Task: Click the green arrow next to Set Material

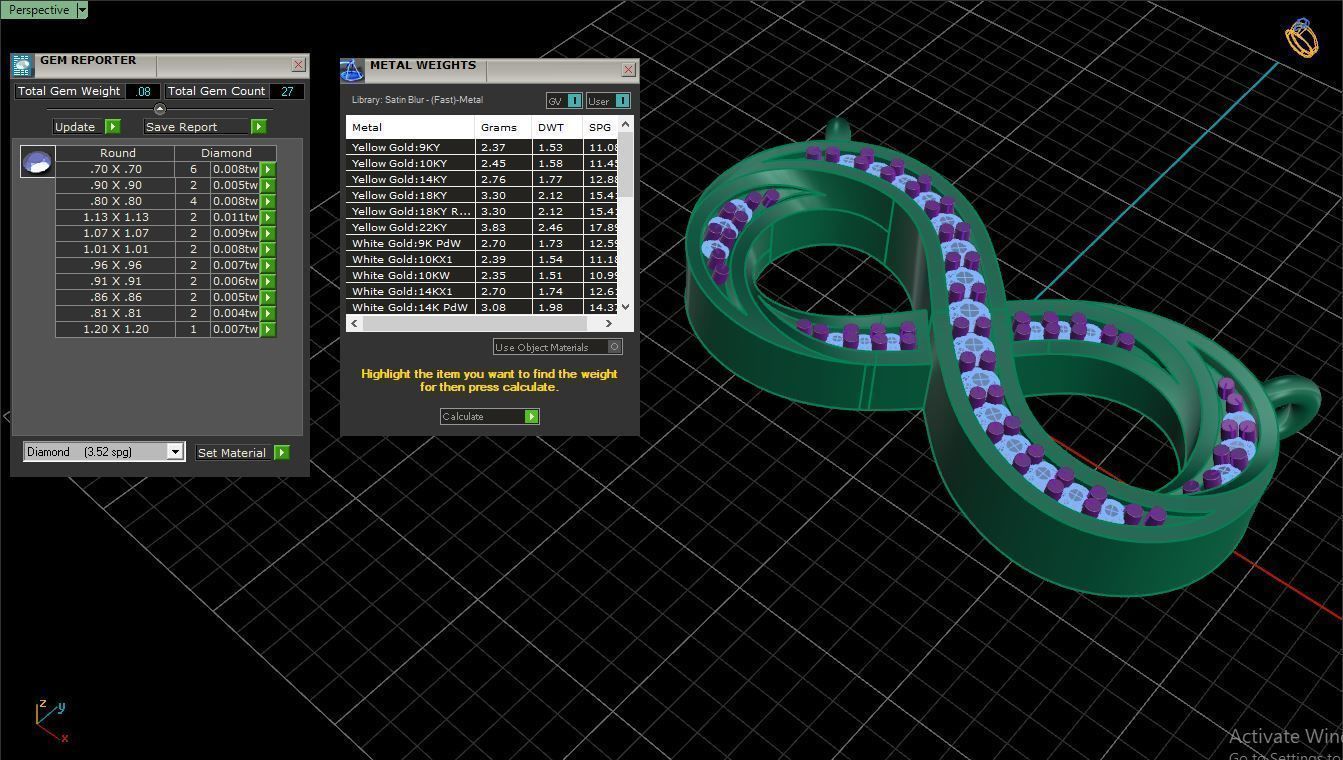Action: click(x=282, y=453)
